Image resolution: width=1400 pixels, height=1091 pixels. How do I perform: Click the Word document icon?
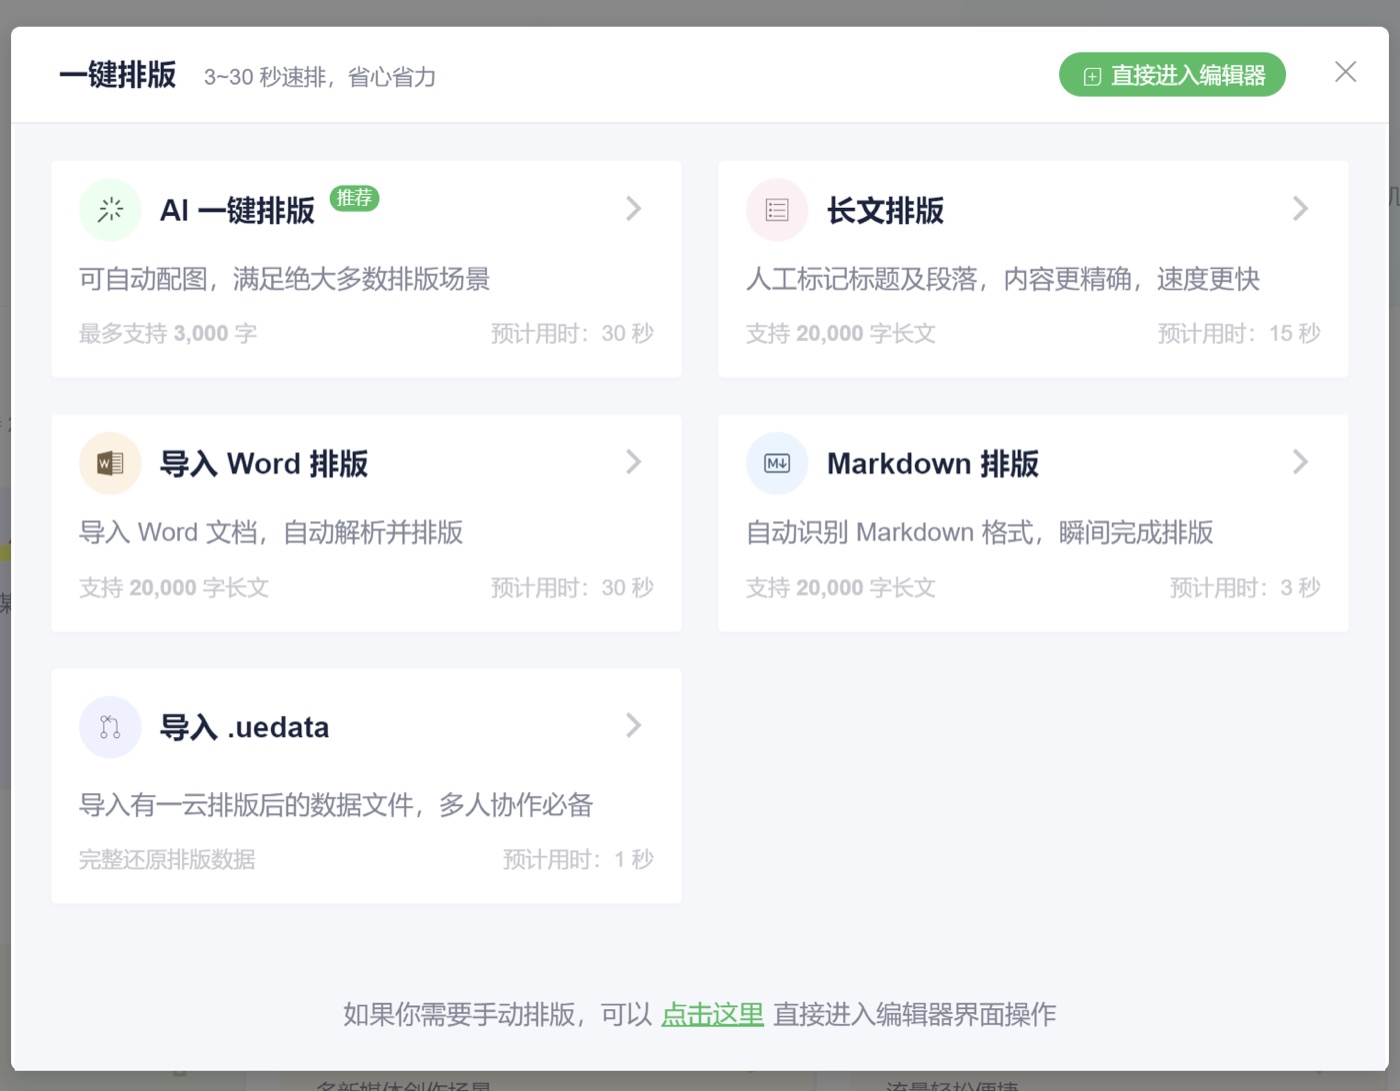click(x=110, y=463)
